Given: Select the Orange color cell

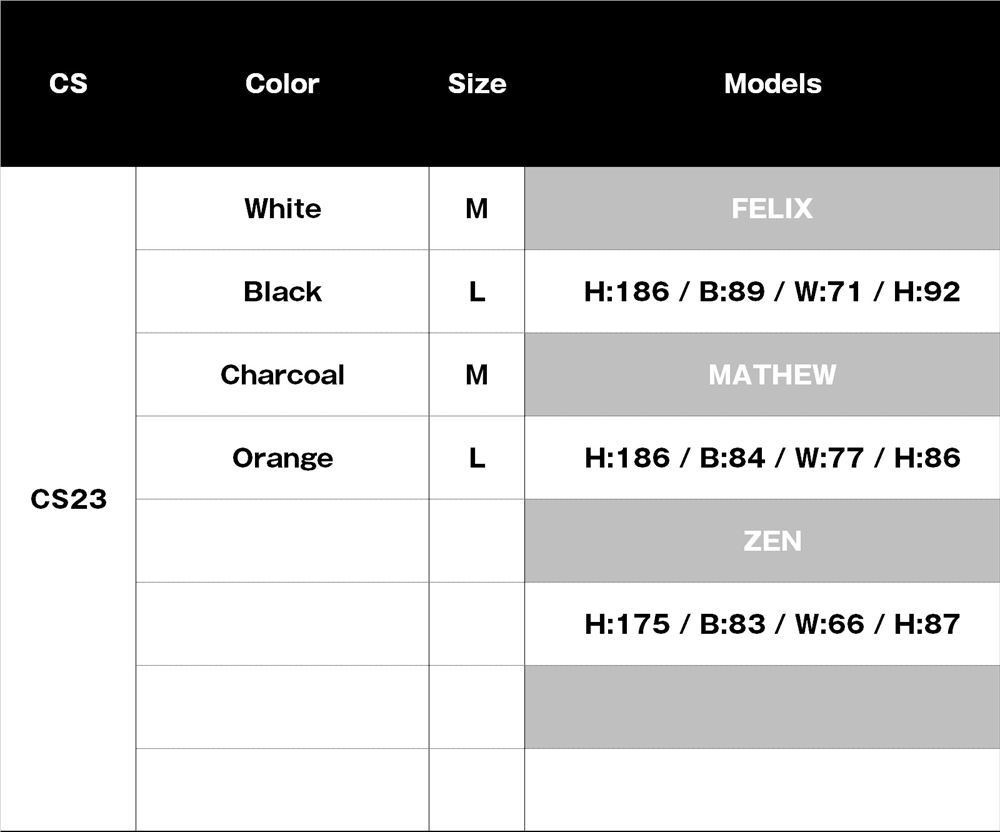Looking at the screenshot, I should (x=282, y=457).
